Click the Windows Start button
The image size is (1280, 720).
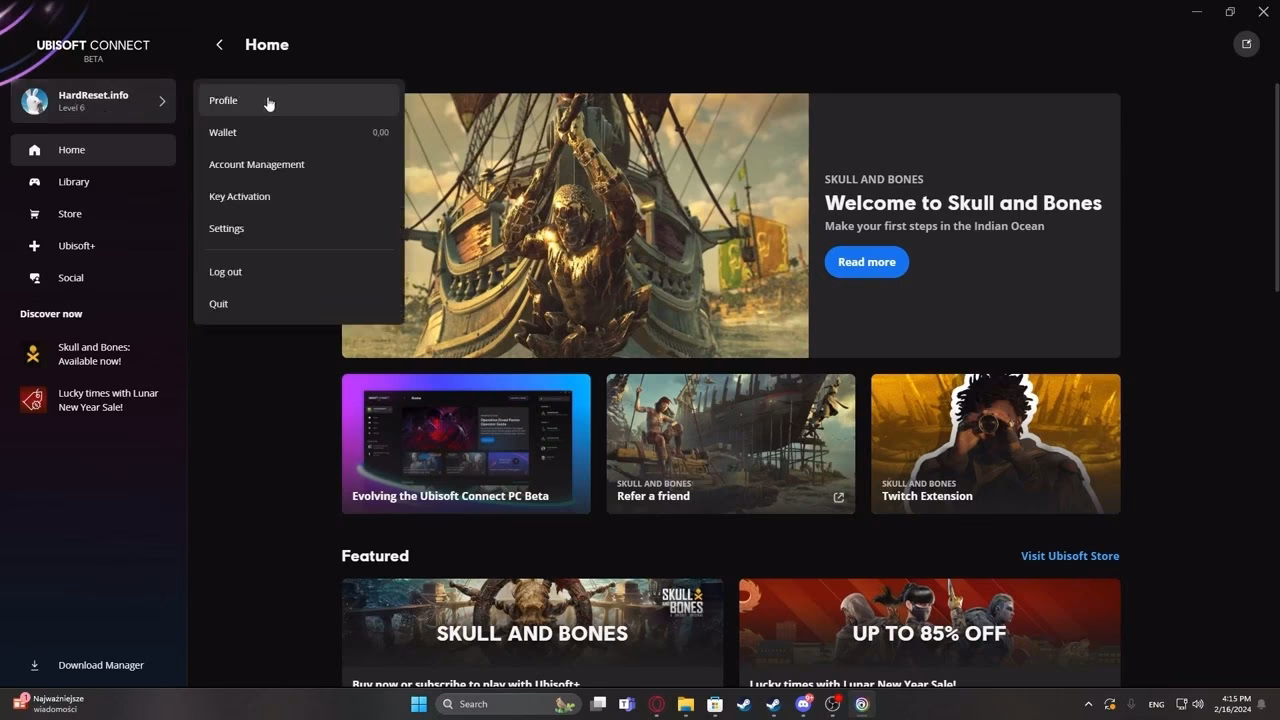coord(419,704)
